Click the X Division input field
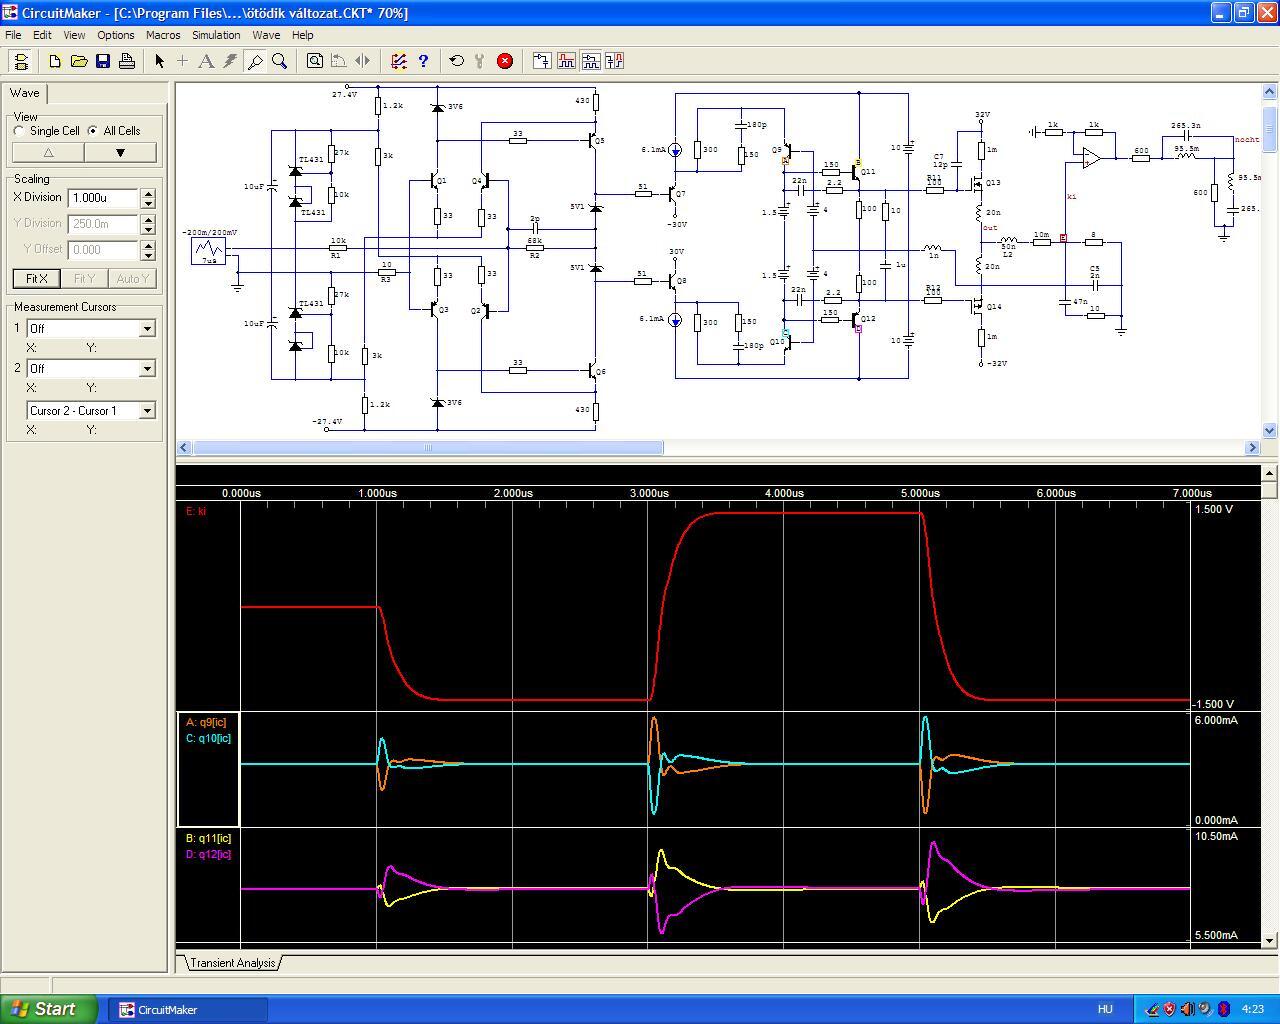Image resolution: width=1280 pixels, height=1024 pixels. pyautogui.click(x=103, y=198)
